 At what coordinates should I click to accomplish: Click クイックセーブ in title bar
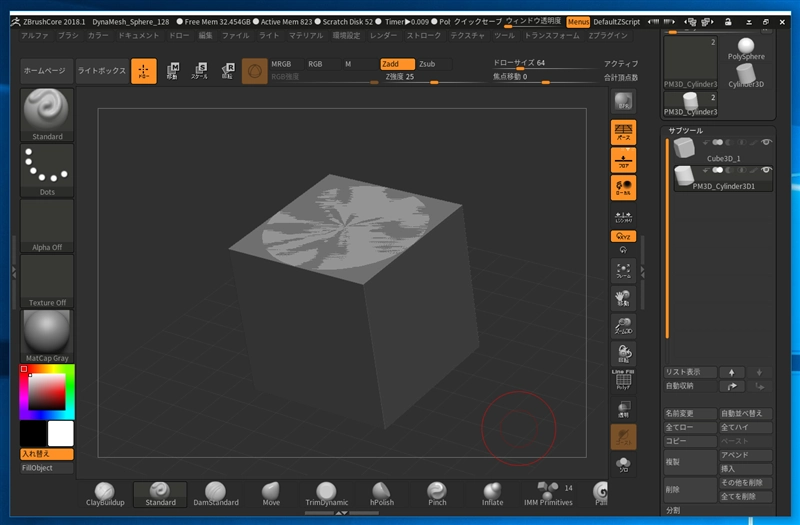[478, 22]
